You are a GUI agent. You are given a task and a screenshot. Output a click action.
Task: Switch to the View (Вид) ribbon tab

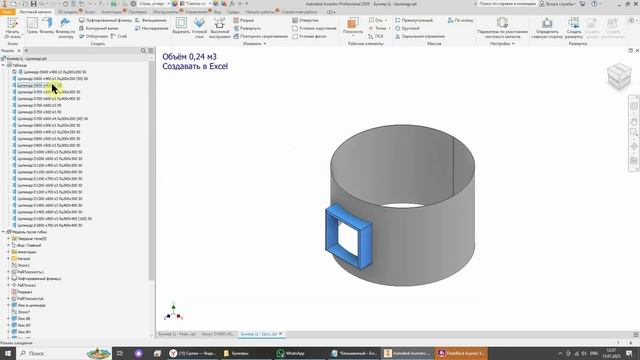coord(217,12)
